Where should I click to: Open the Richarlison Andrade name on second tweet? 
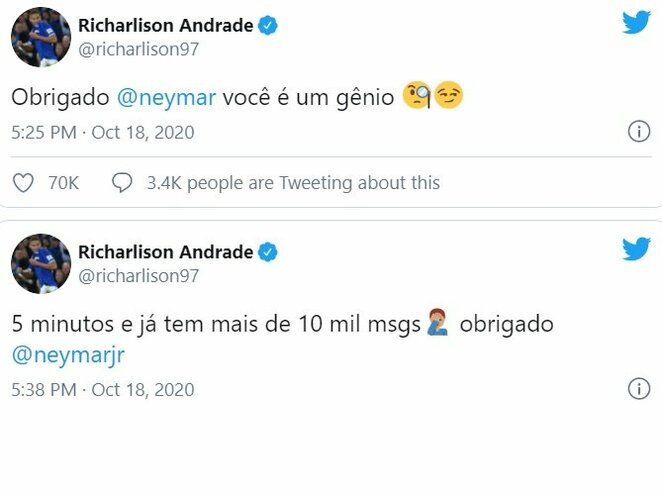pos(165,252)
